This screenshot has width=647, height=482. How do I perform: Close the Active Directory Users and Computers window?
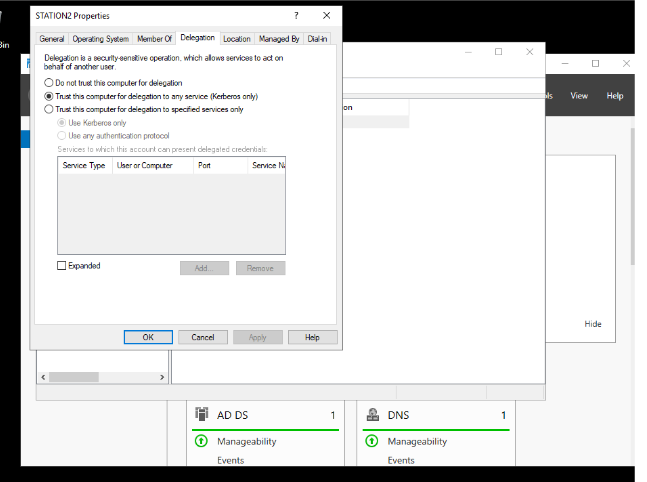530,52
